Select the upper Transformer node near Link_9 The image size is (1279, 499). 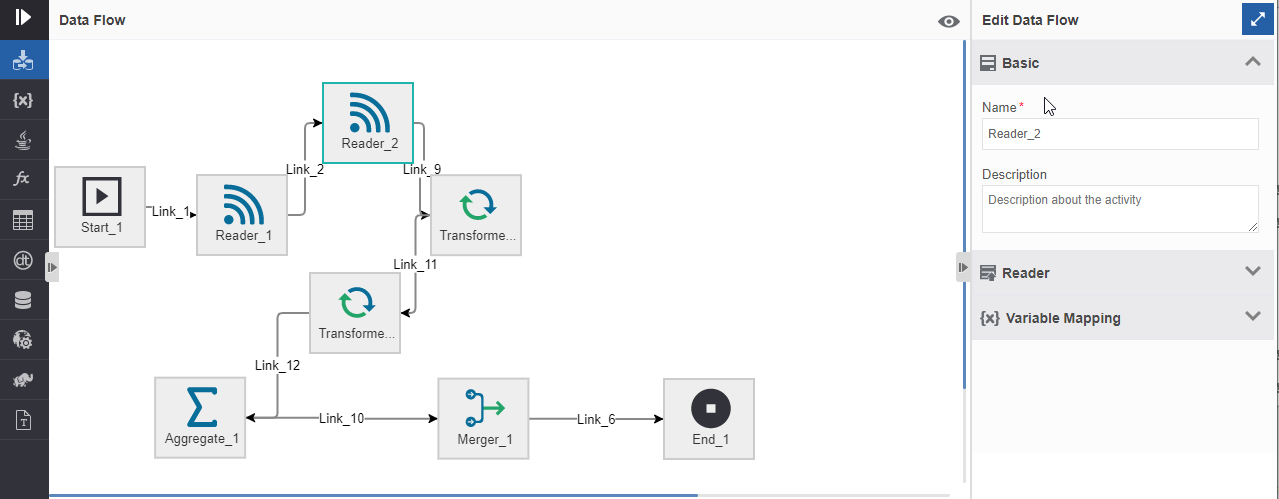[476, 215]
